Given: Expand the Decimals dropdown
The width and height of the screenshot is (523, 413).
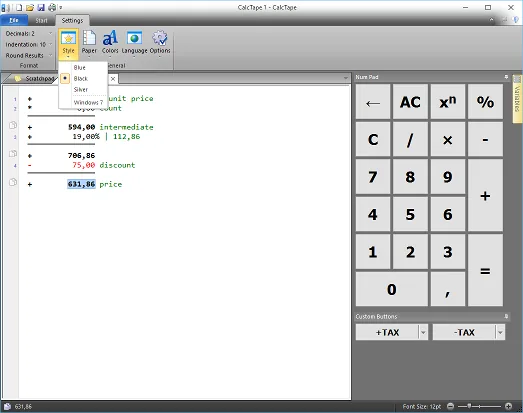Looking at the screenshot, I should (51, 33).
